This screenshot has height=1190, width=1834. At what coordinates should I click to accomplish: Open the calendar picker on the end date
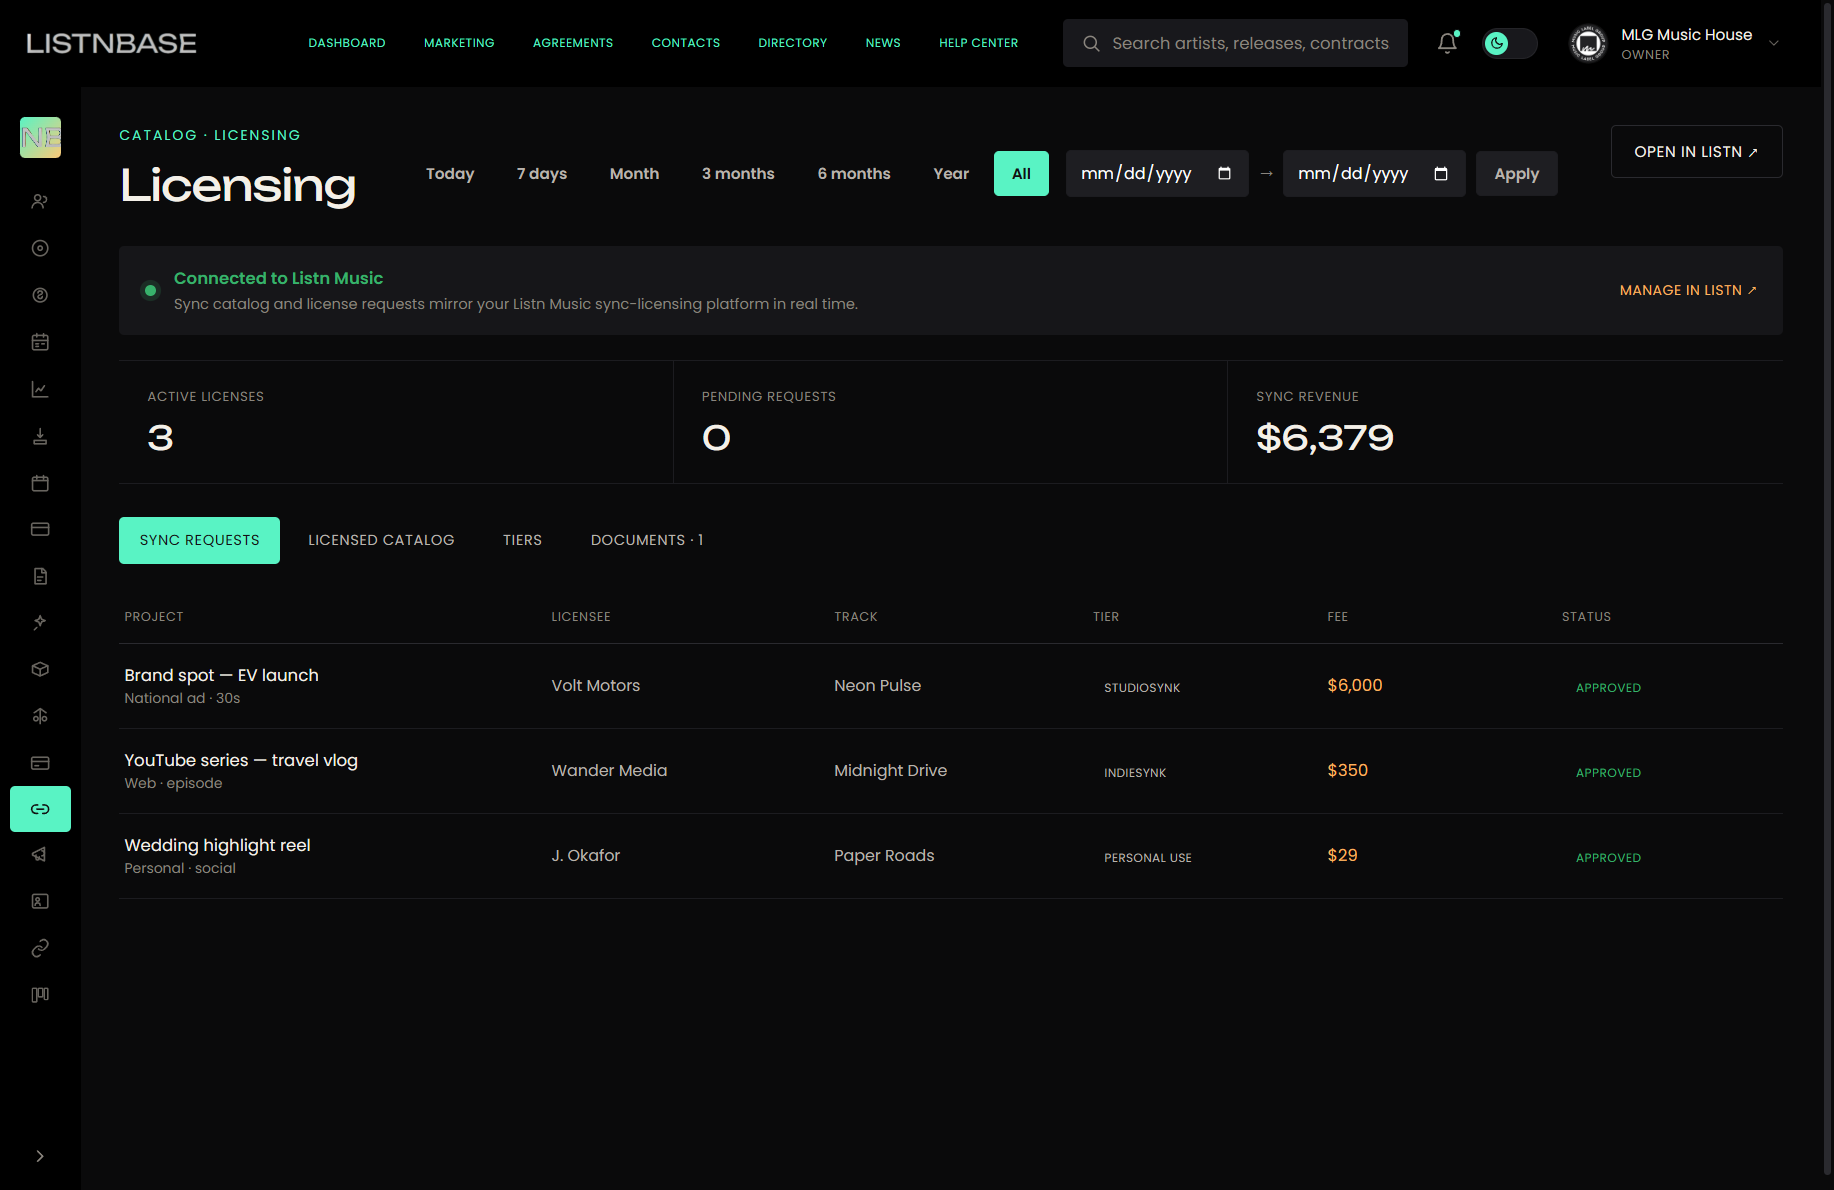(x=1441, y=174)
